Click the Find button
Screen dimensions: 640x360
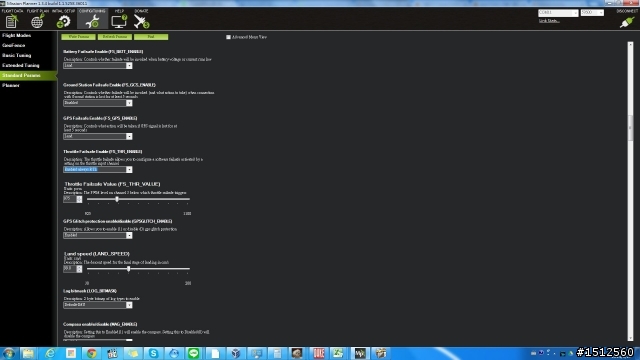click(151, 37)
